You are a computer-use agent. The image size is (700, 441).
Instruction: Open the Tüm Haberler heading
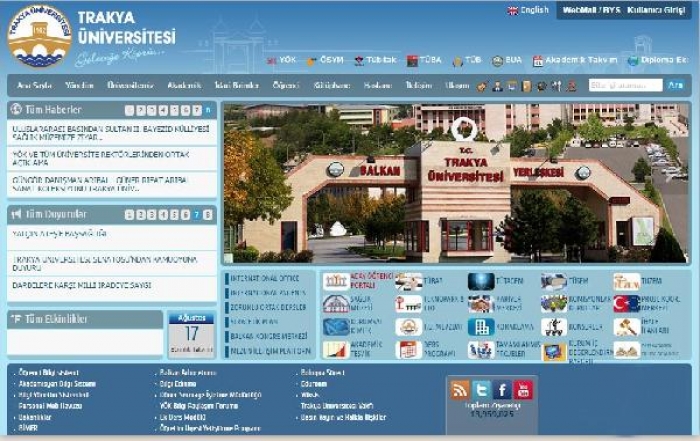click(53, 109)
